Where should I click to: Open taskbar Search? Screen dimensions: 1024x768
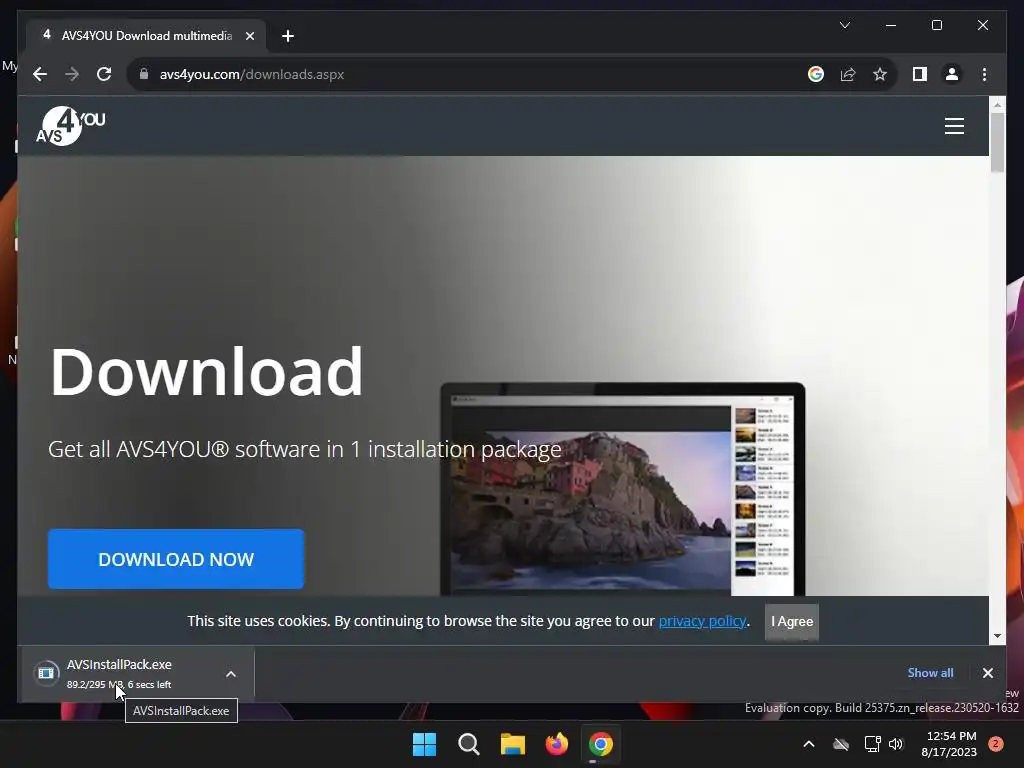(469, 744)
